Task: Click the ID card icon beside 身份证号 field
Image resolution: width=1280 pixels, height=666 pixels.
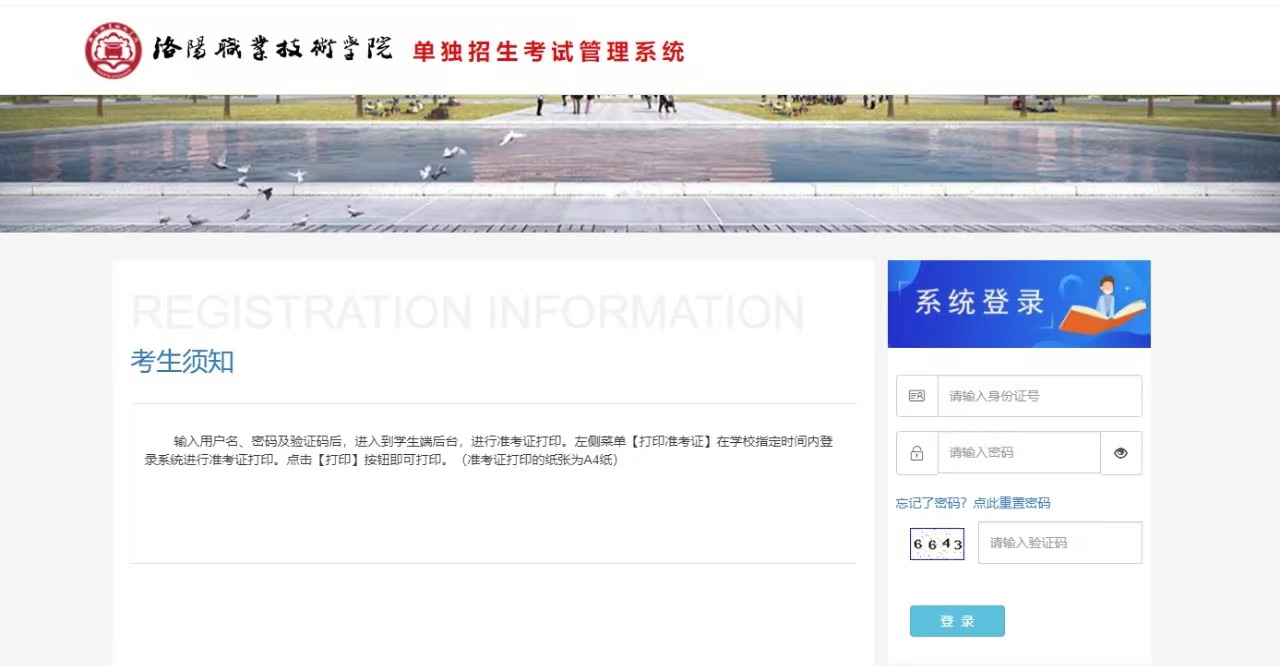Action: pyautogui.click(x=917, y=396)
